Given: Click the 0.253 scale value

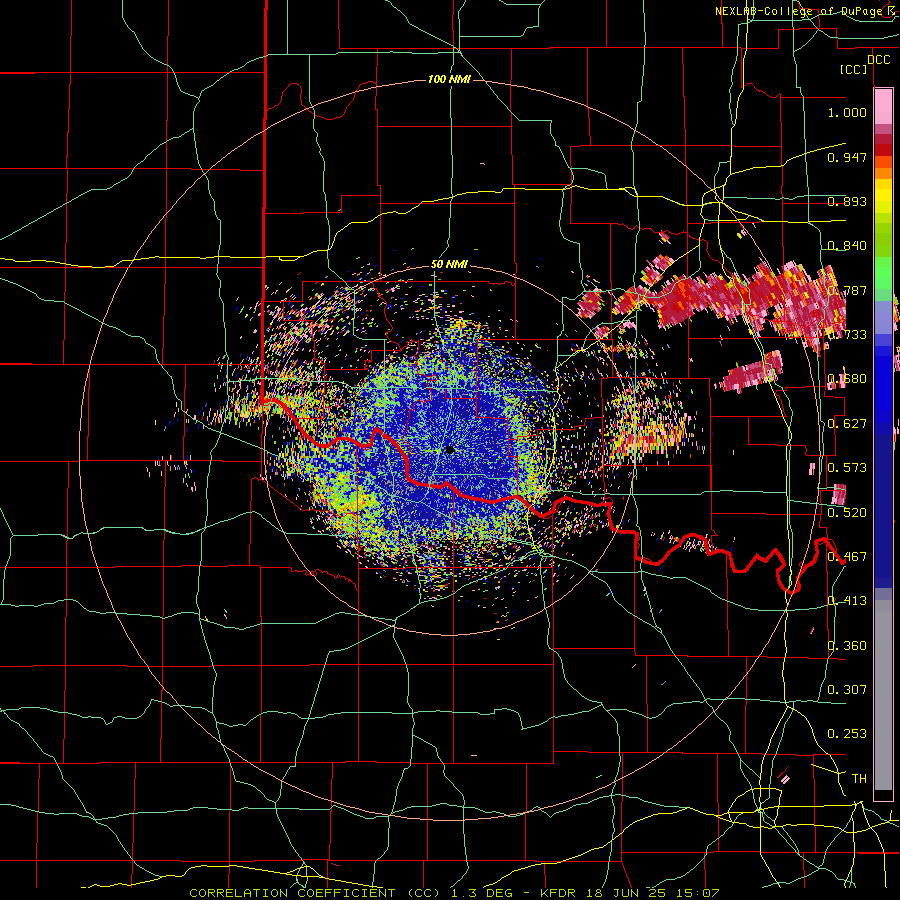Looking at the screenshot, I should tap(847, 734).
